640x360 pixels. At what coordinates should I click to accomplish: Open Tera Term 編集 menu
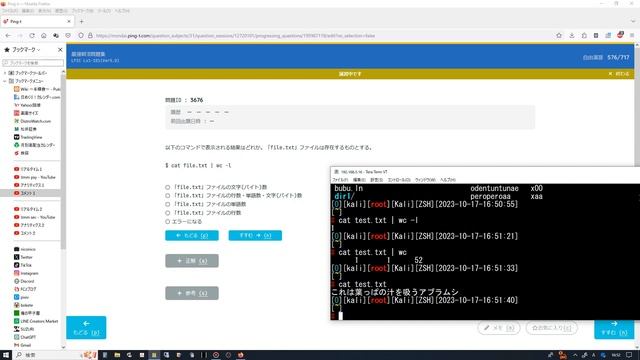coord(359,180)
